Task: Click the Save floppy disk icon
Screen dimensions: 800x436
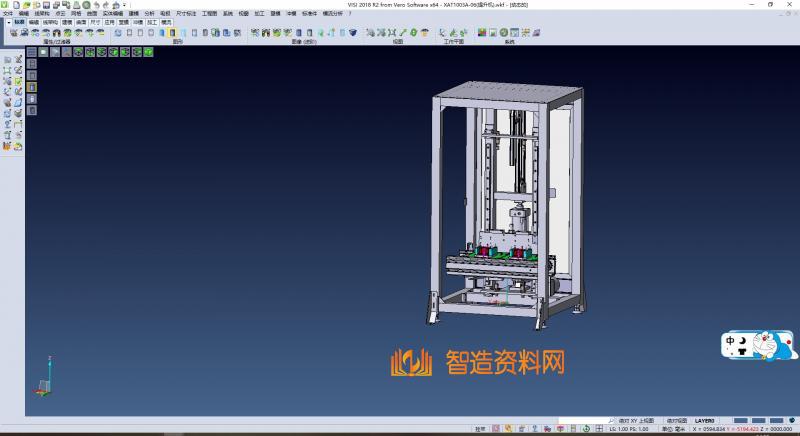Action: point(46,5)
